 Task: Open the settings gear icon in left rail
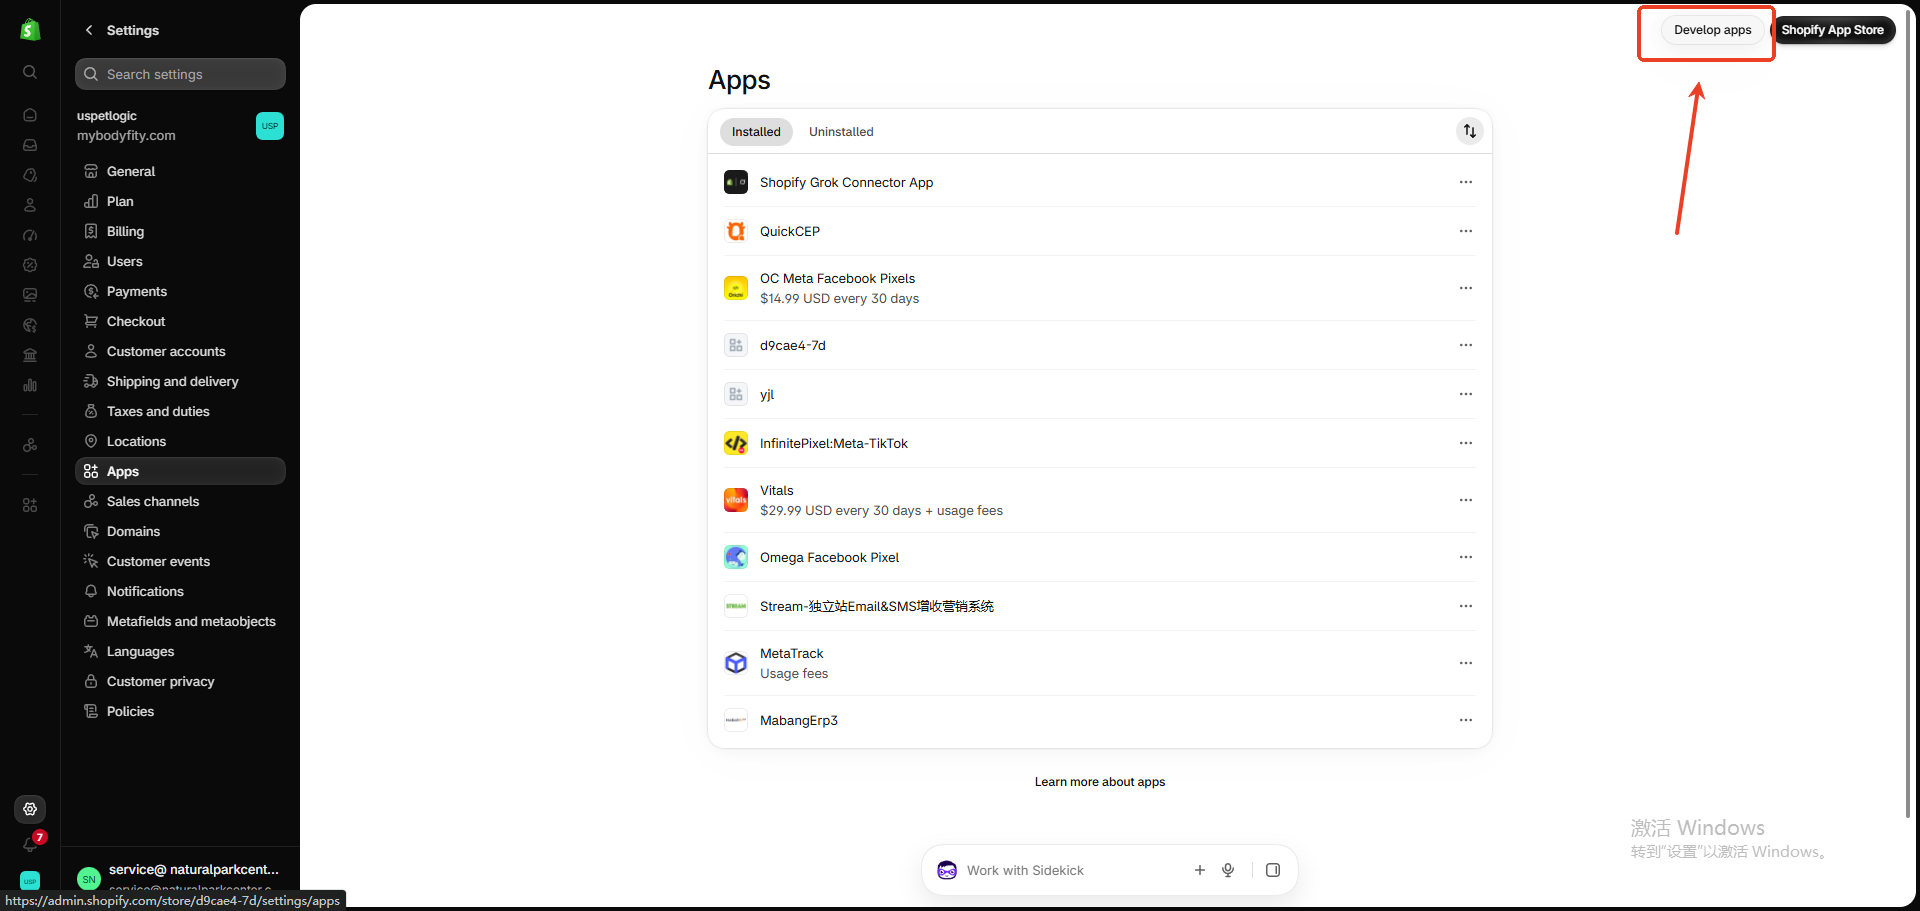click(30, 809)
